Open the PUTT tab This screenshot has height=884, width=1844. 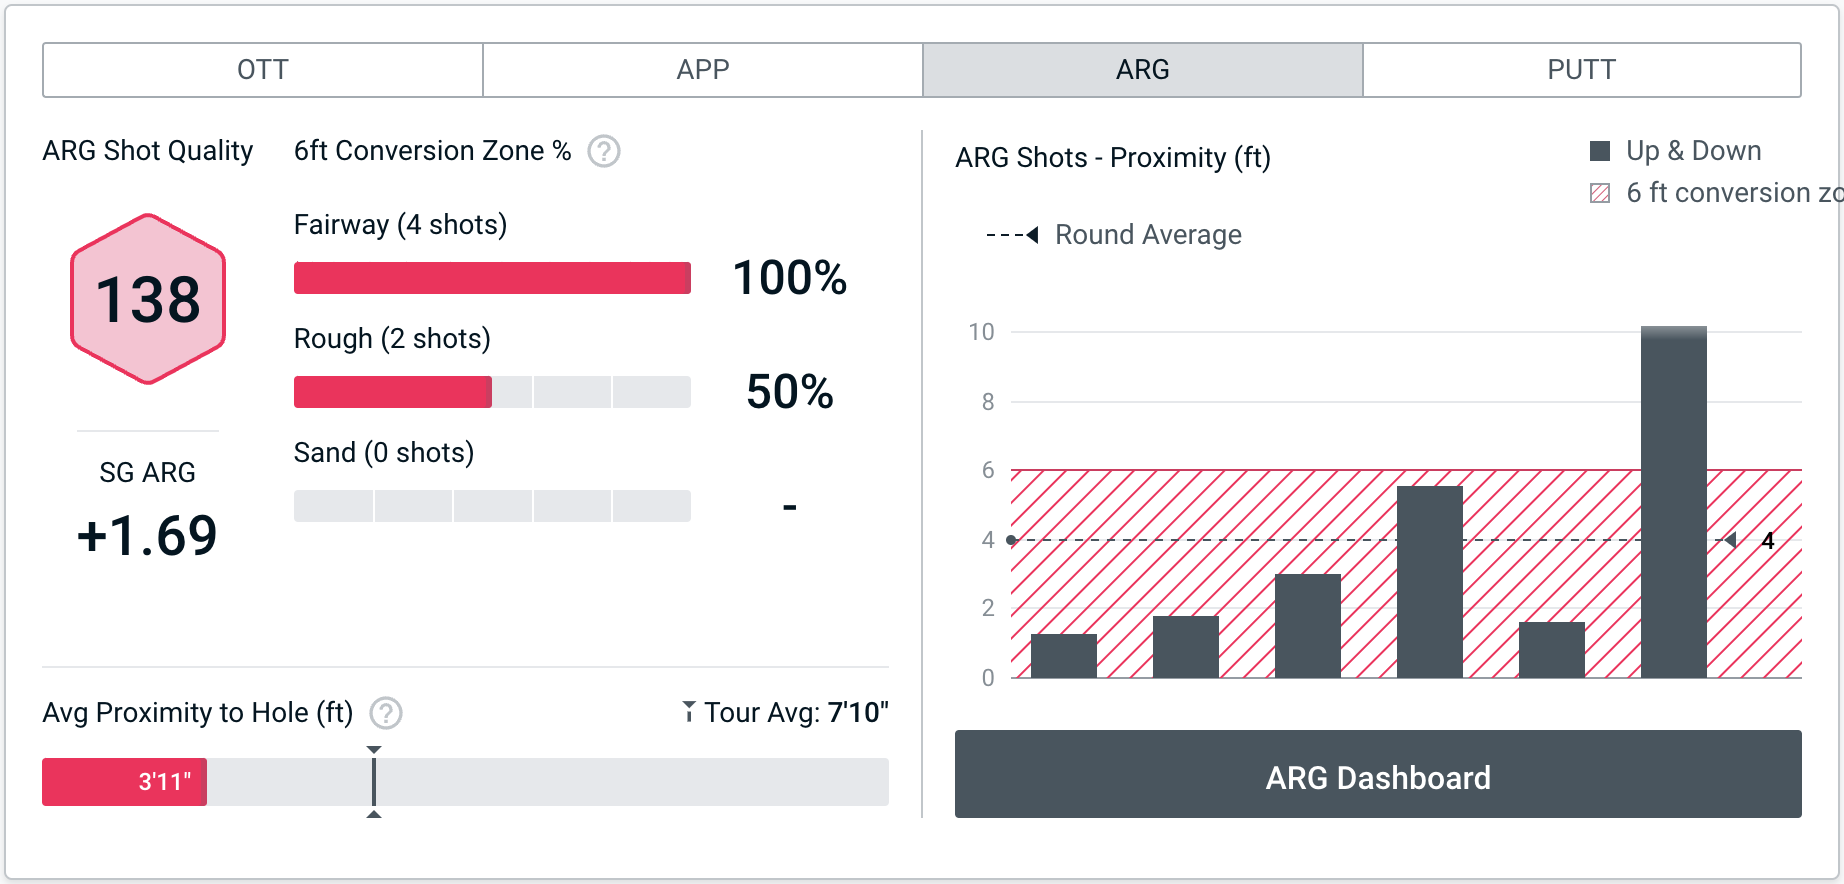click(1581, 70)
